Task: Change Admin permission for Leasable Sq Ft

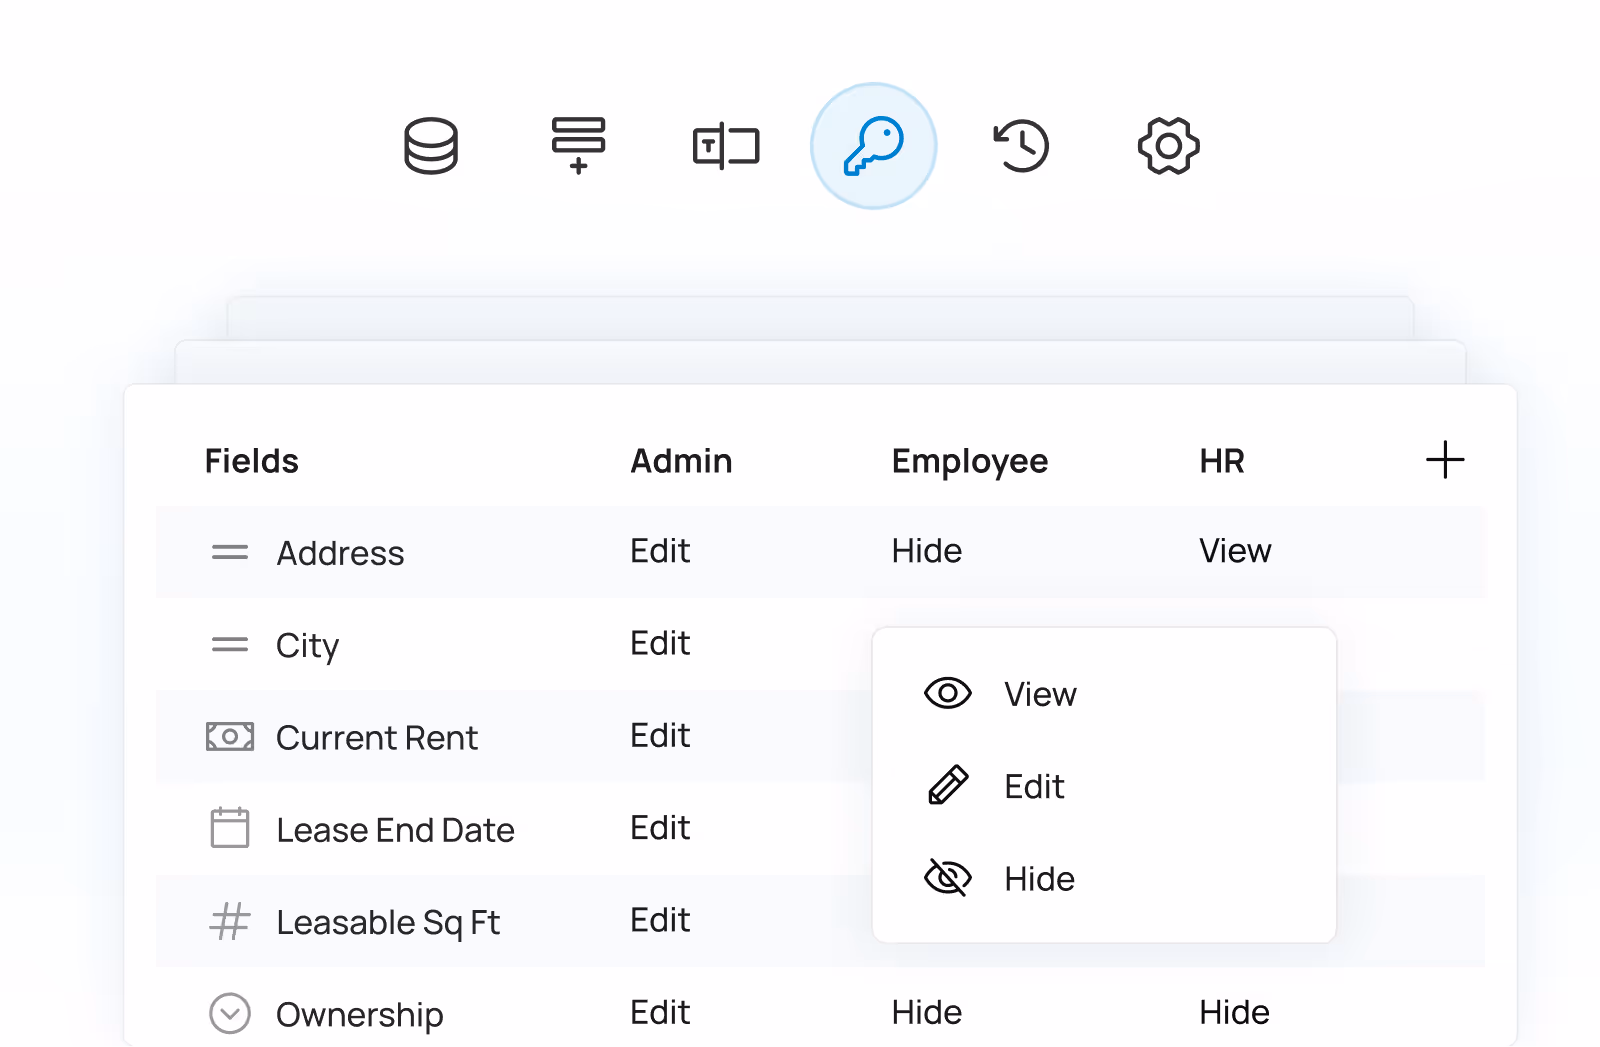Action: (660, 920)
